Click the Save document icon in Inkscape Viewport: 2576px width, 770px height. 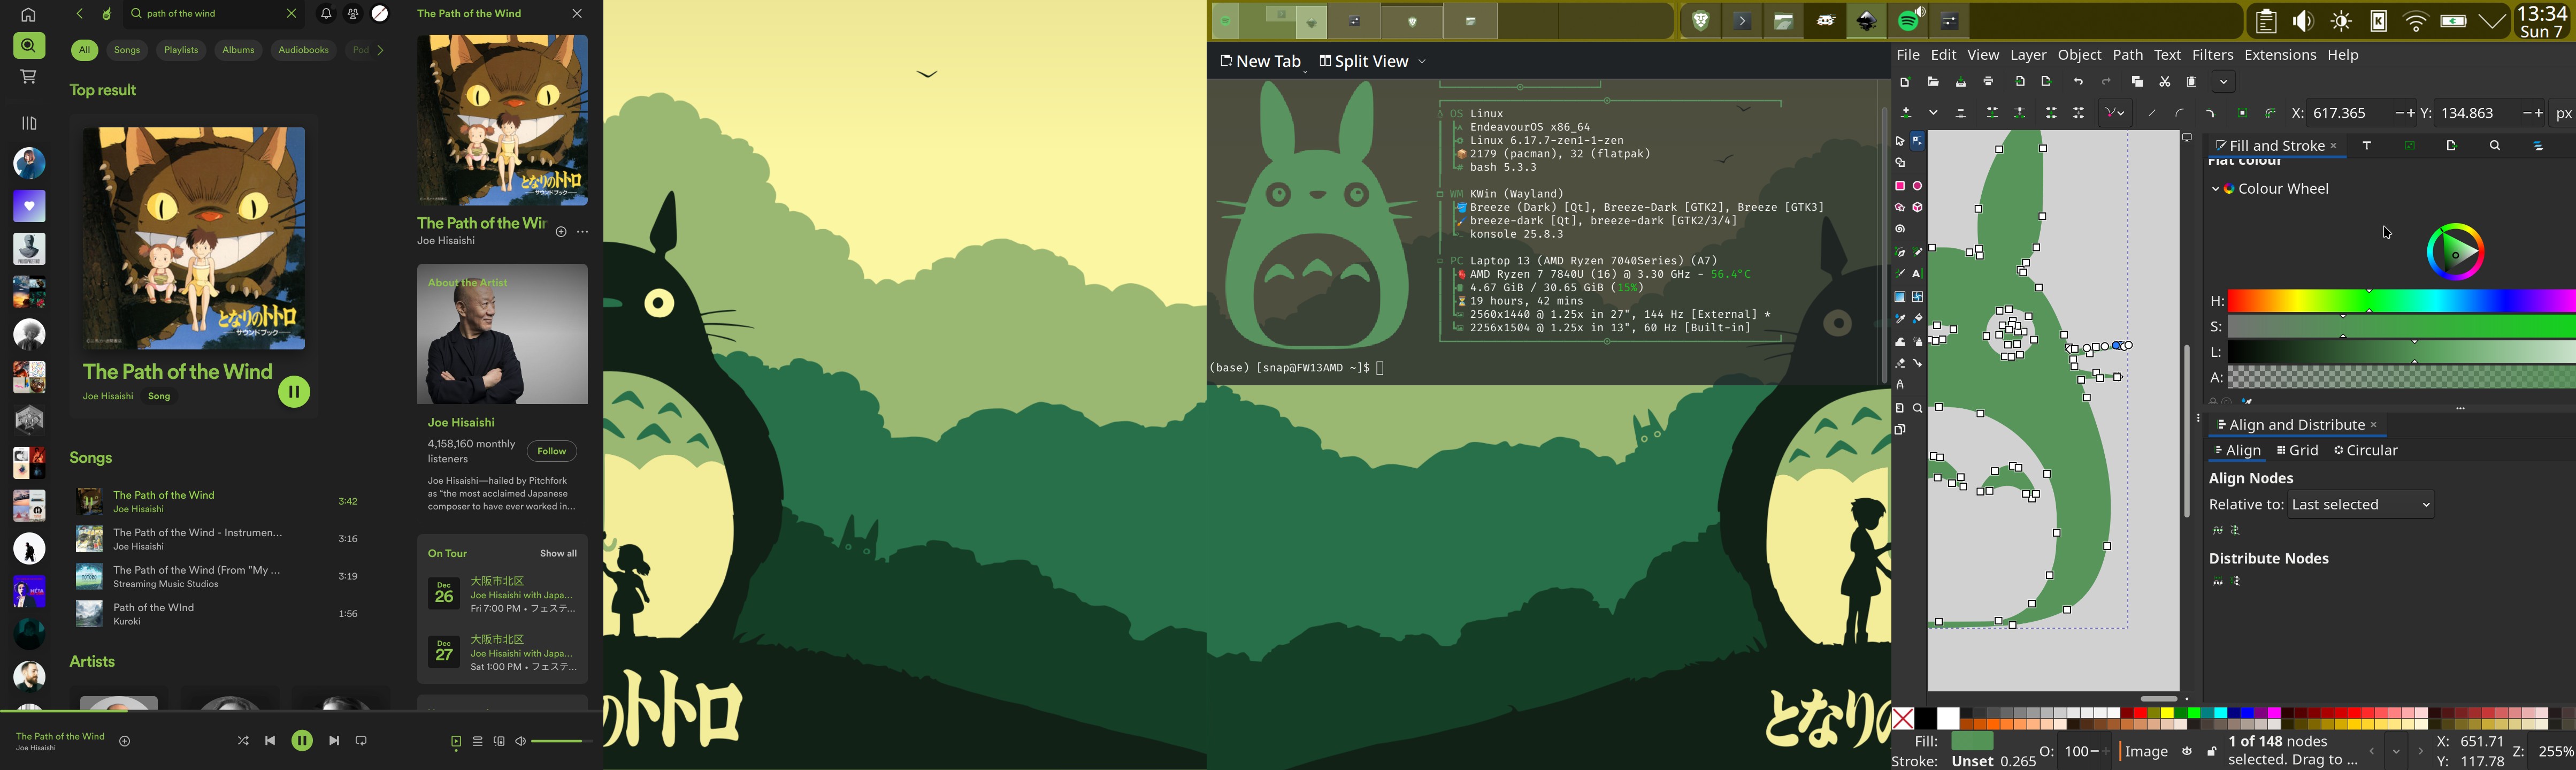click(x=1961, y=82)
